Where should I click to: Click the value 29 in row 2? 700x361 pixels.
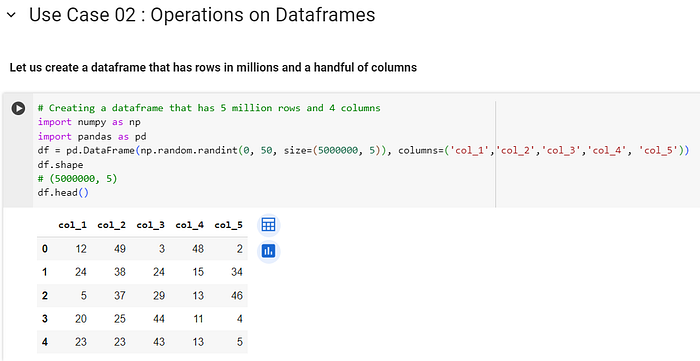(159, 295)
